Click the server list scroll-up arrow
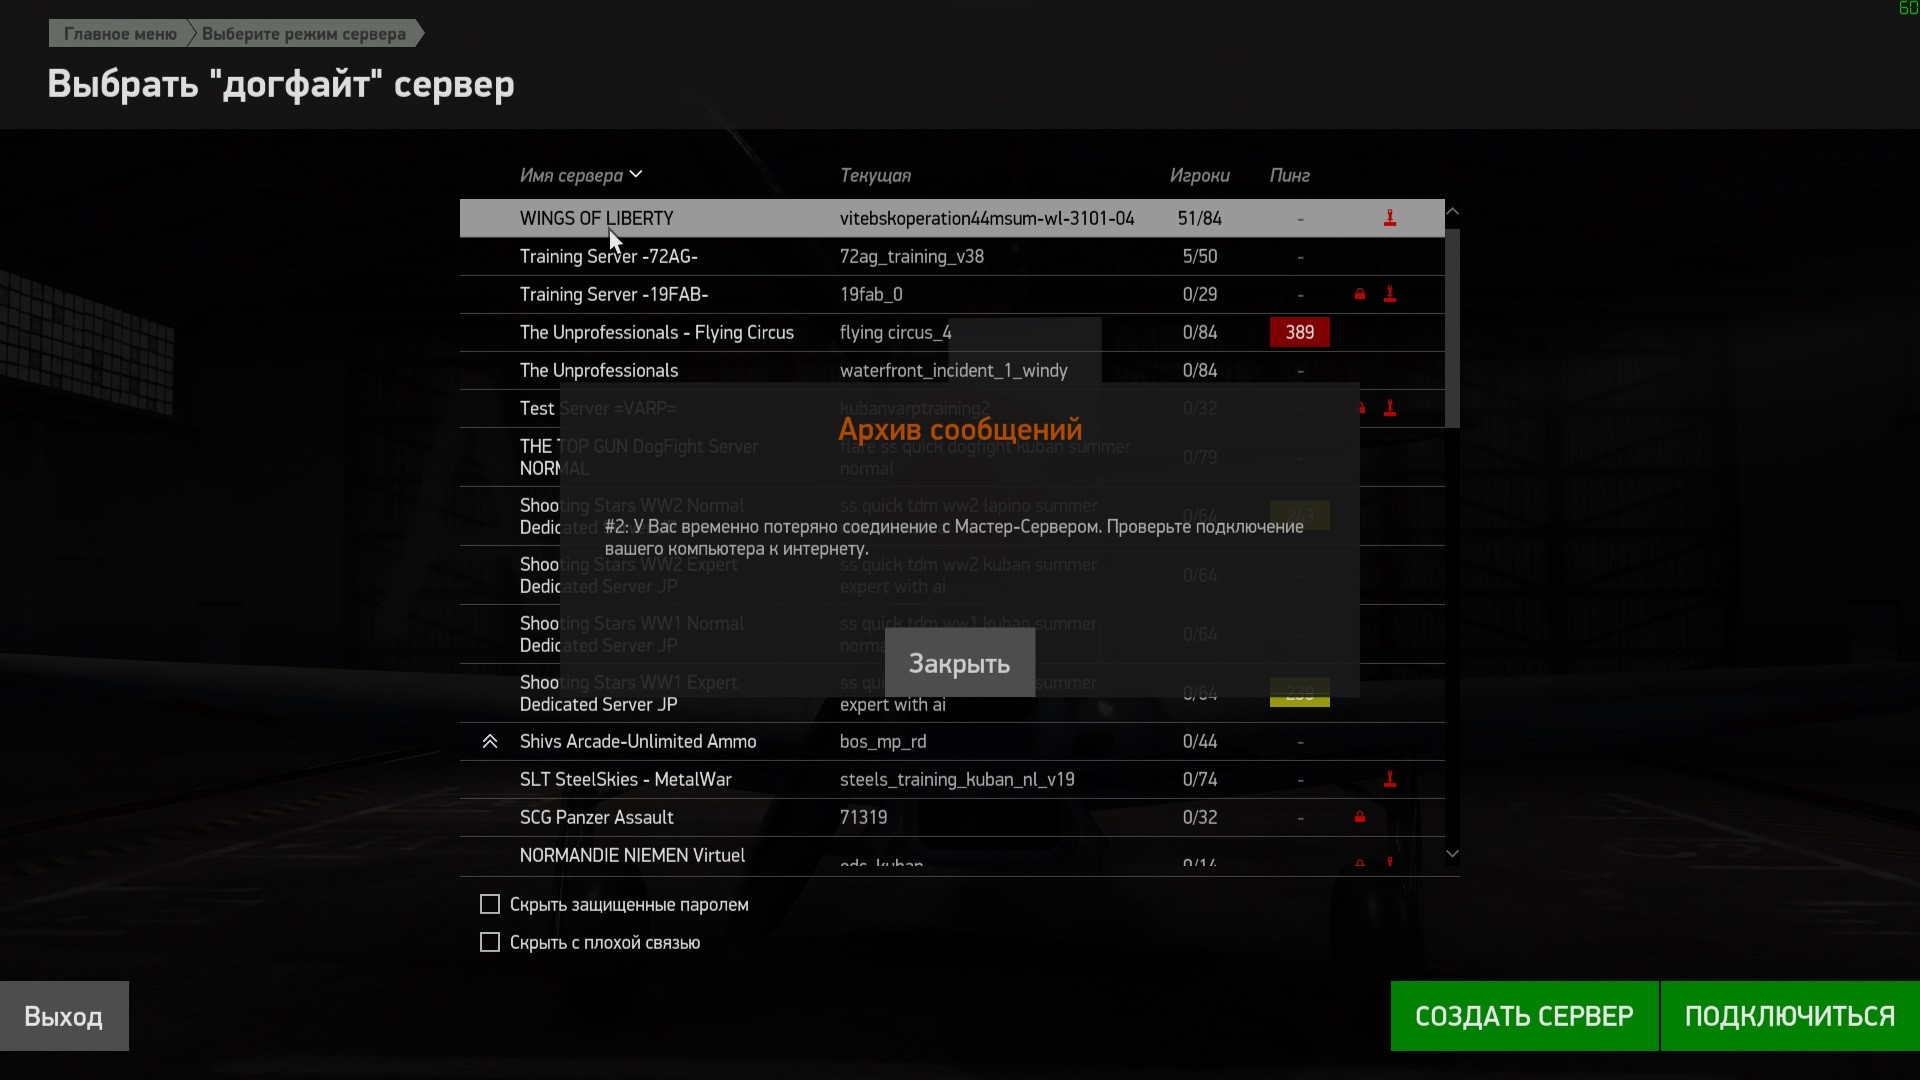This screenshot has height=1080, width=1920. click(1453, 211)
